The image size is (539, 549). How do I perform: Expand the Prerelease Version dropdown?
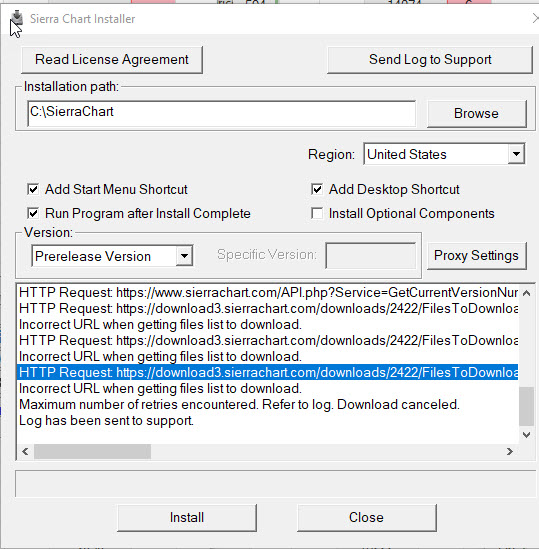(x=112, y=256)
